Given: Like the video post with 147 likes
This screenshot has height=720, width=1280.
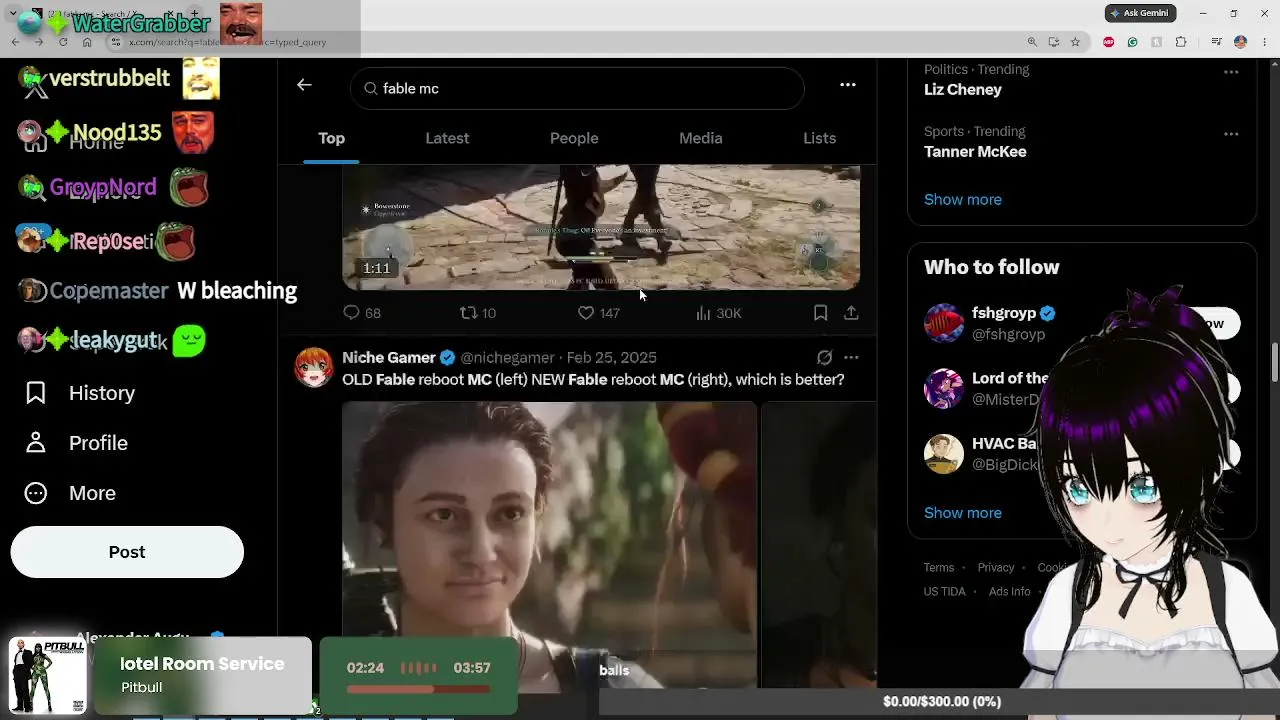Looking at the screenshot, I should (586, 313).
